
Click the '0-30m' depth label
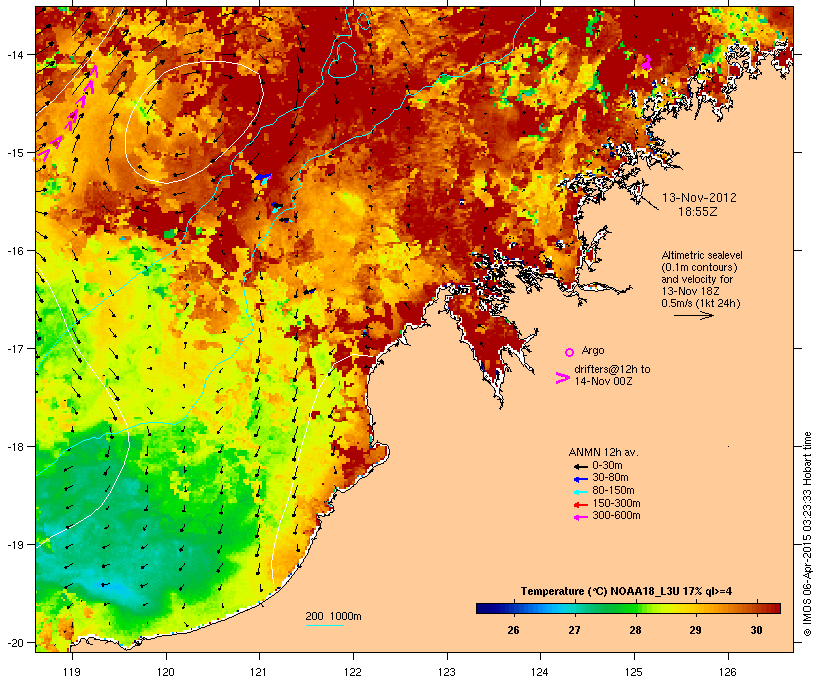coord(607,466)
